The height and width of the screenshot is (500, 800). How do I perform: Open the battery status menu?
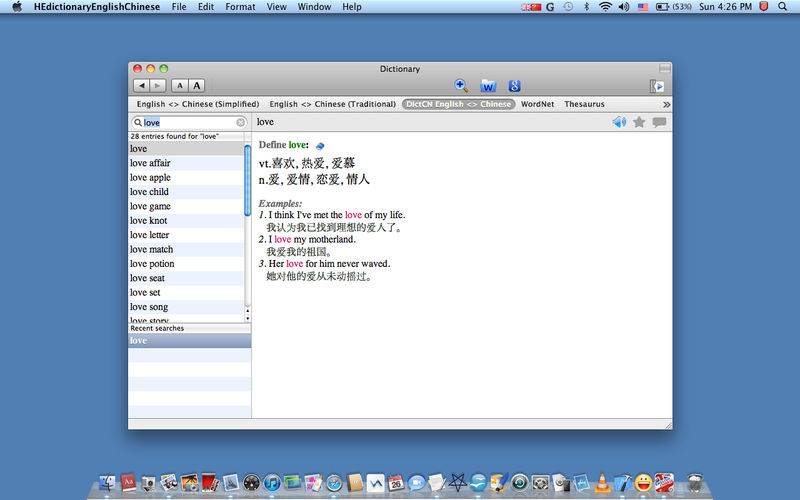(673, 7)
